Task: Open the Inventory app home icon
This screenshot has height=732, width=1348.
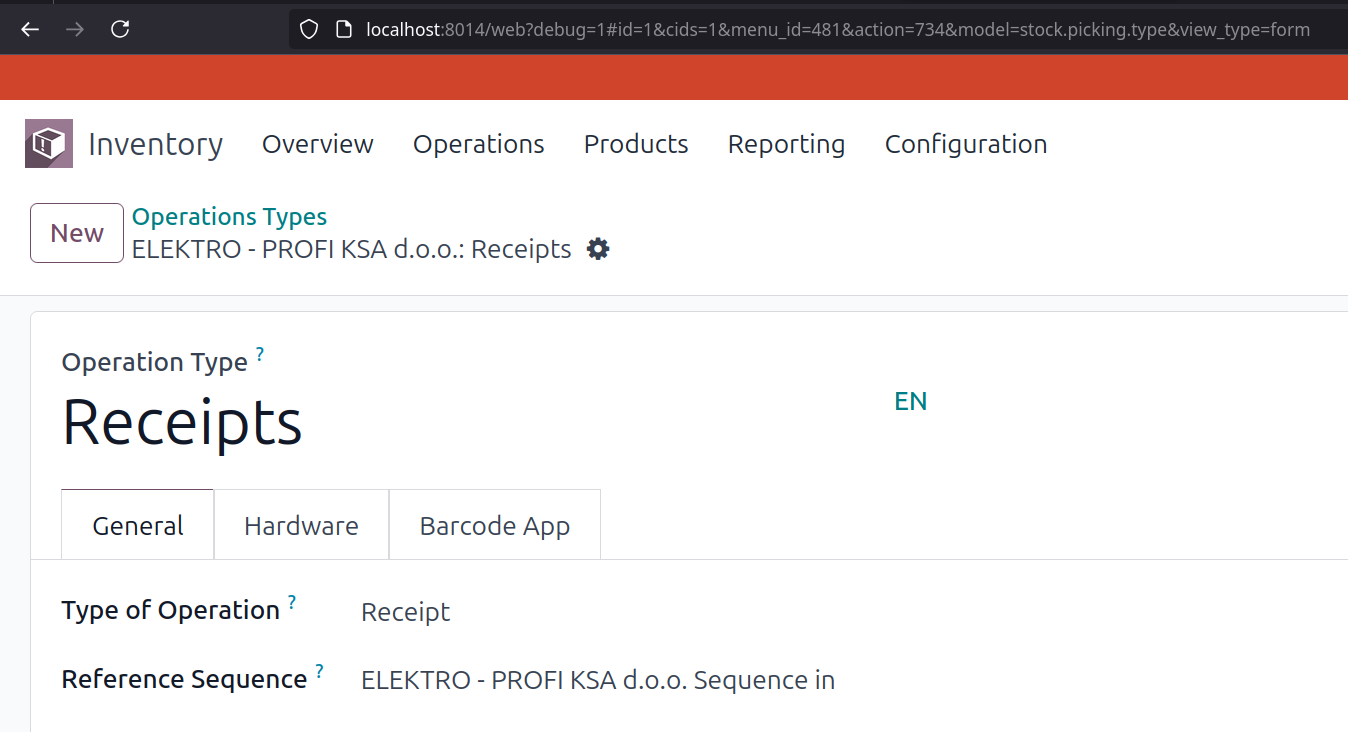Action: click(x=49, y=144)
